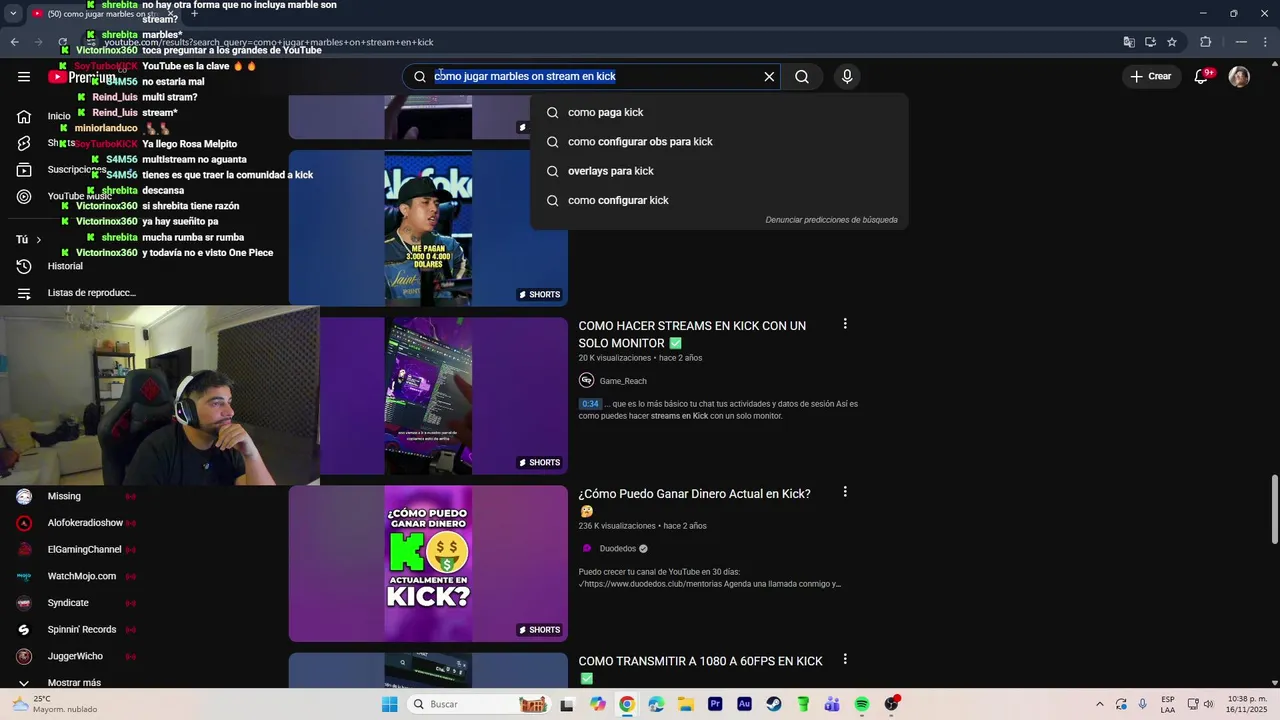This screenshot has height=720, width=1280.
Task: Open 'COMO HACER STREAMS EN KICK' video title
Action: (692, 334)
